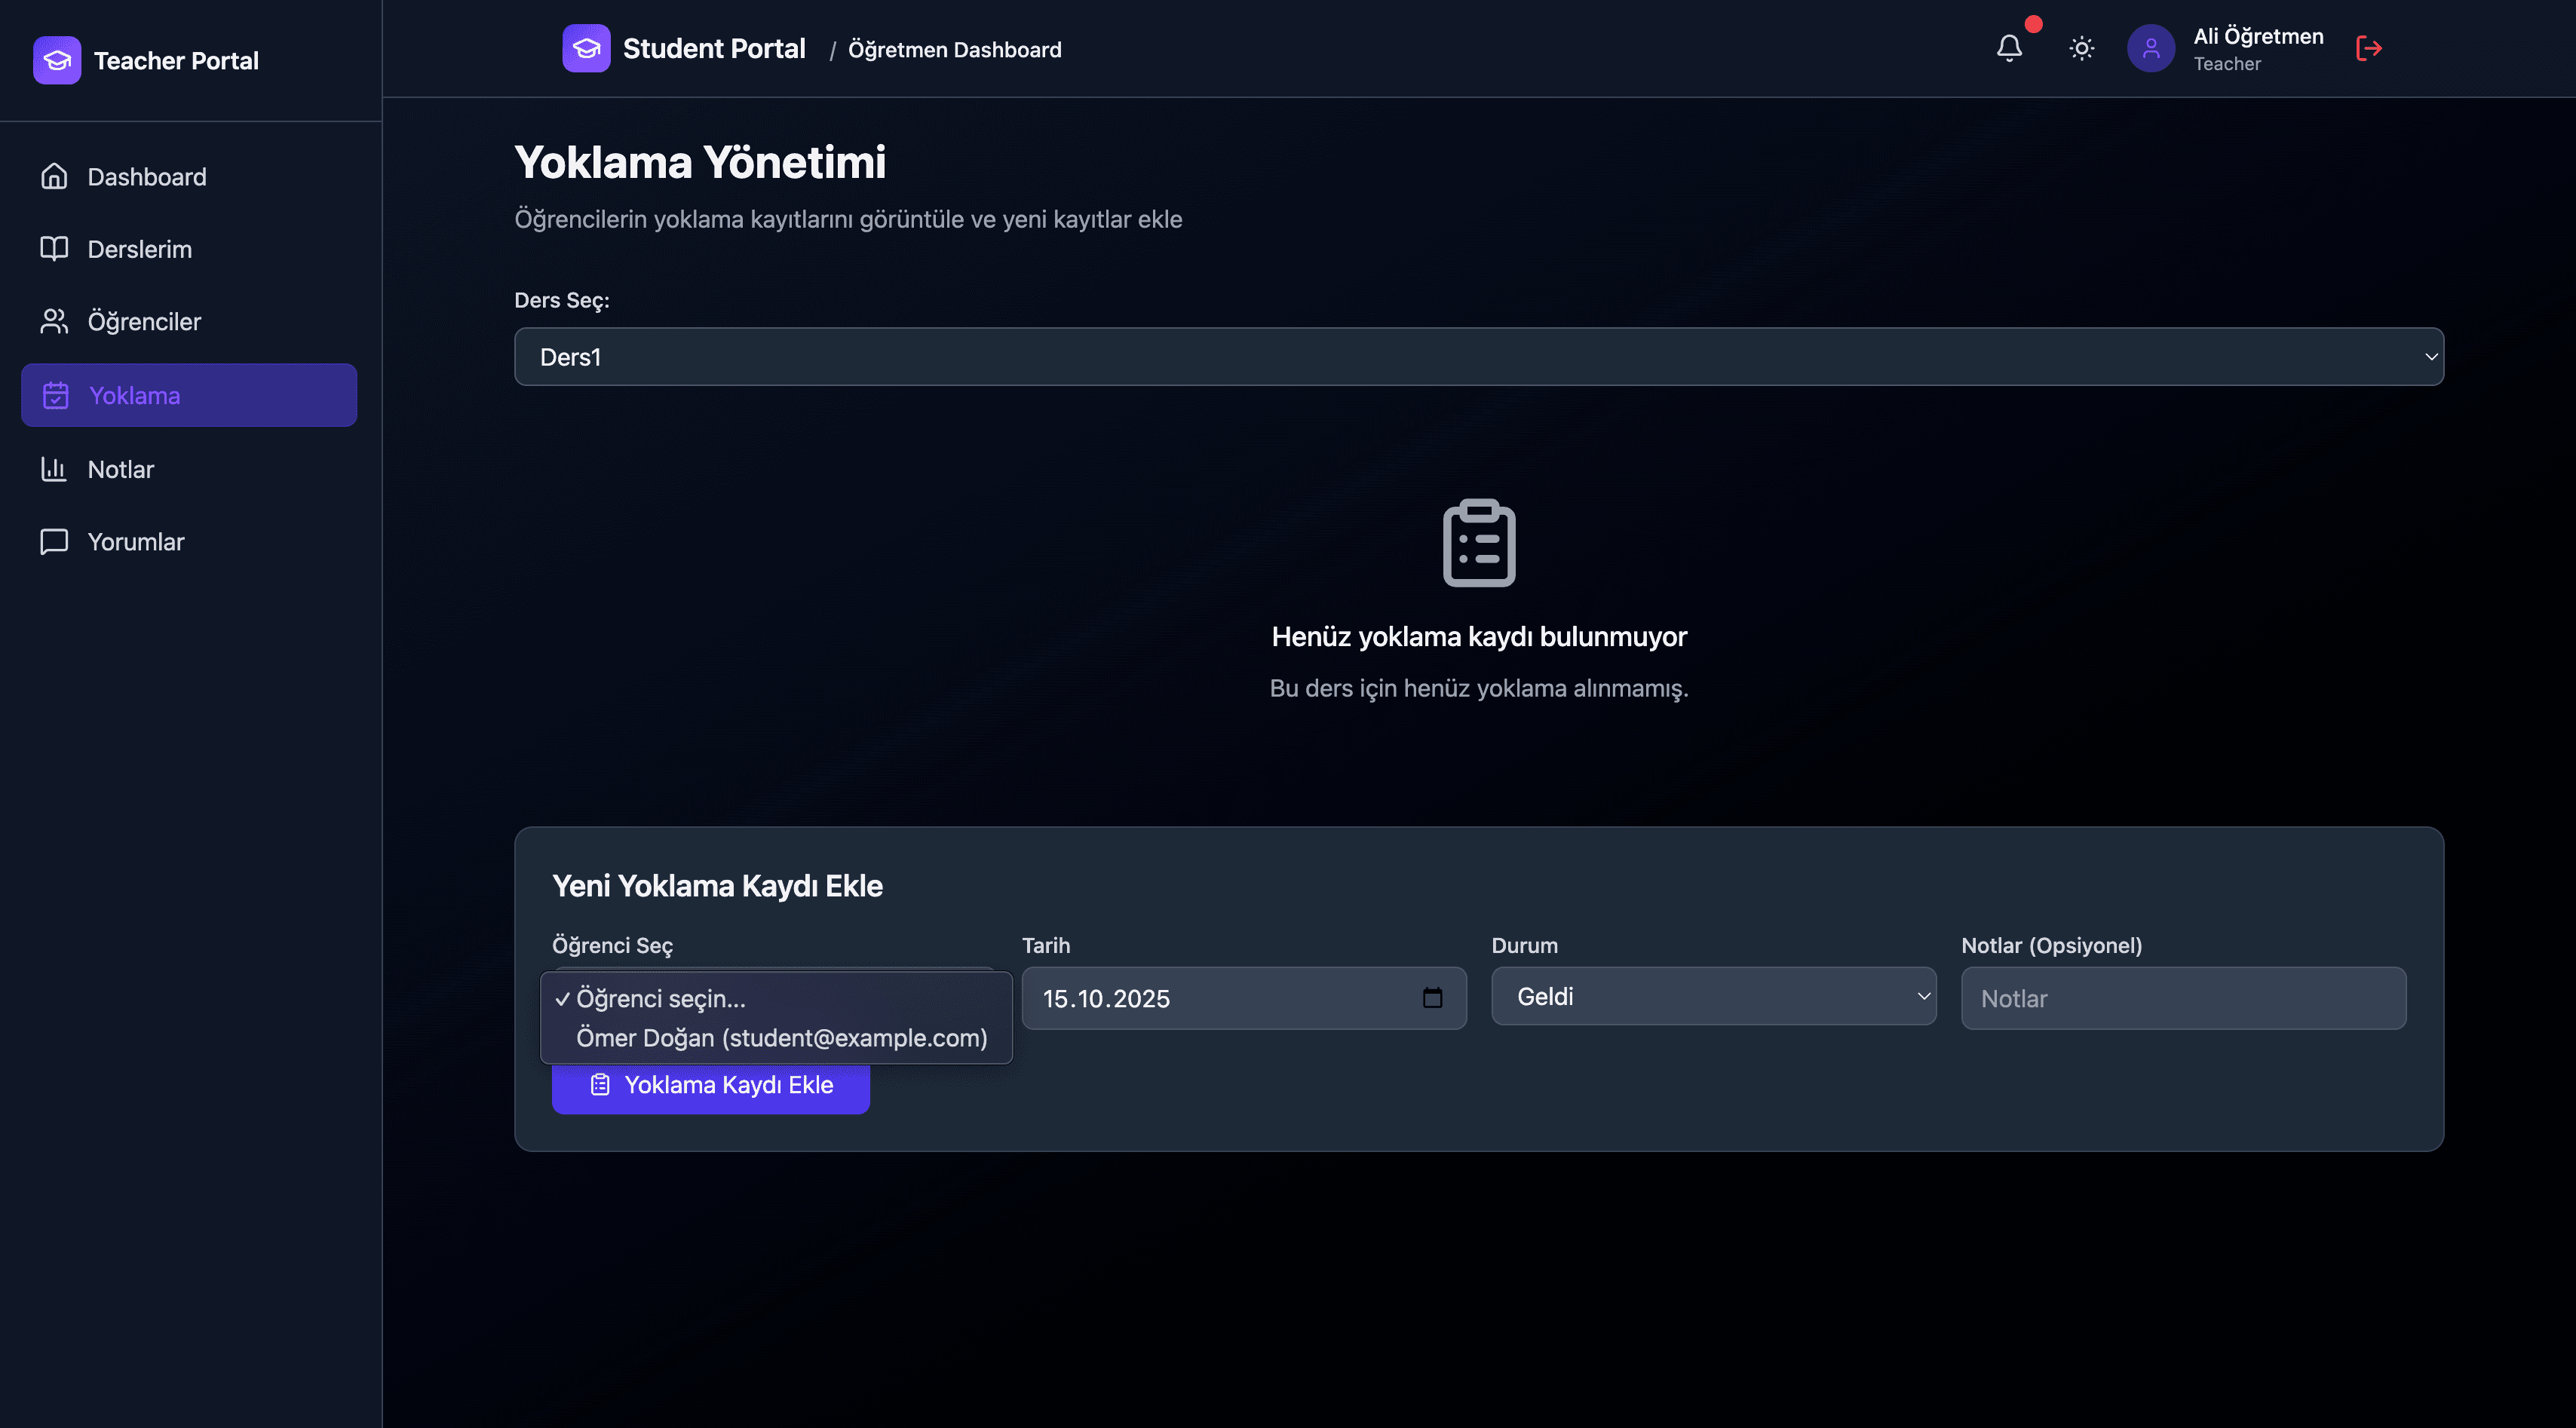The image size is (2576, 1428).
Task: Click the notification bell icon
Action: tap(2008, 48)
